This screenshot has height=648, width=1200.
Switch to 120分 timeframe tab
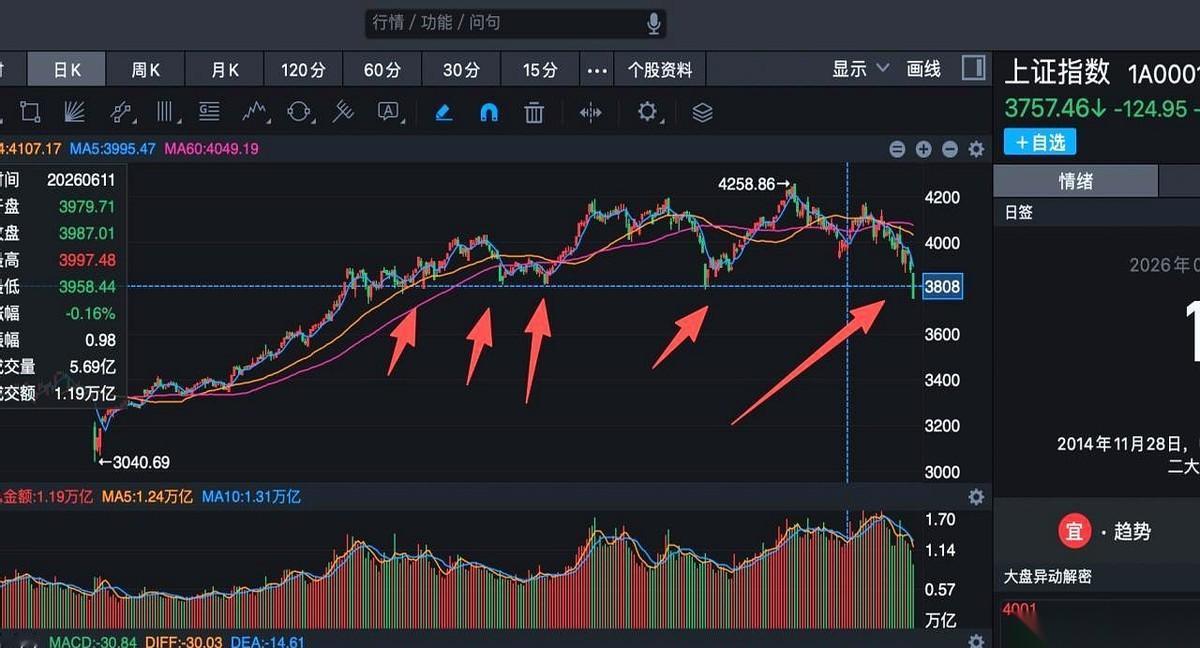click(x=304, y=69)
